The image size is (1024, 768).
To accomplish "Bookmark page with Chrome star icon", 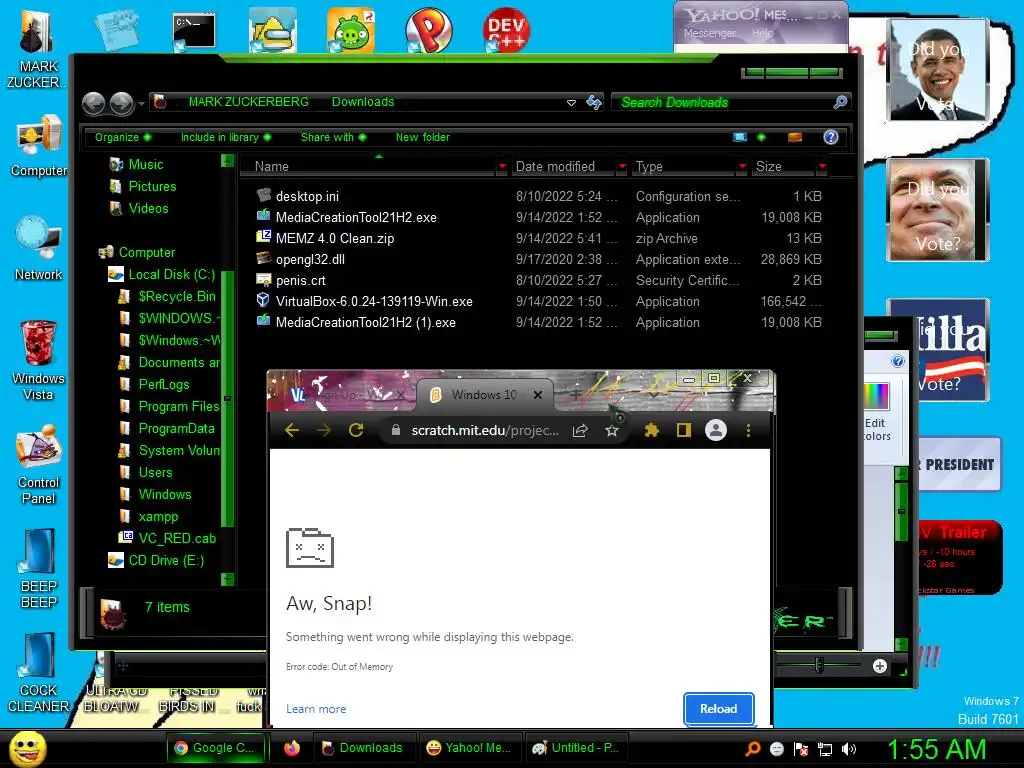I will pyautogui.click(x=611, y=430).
